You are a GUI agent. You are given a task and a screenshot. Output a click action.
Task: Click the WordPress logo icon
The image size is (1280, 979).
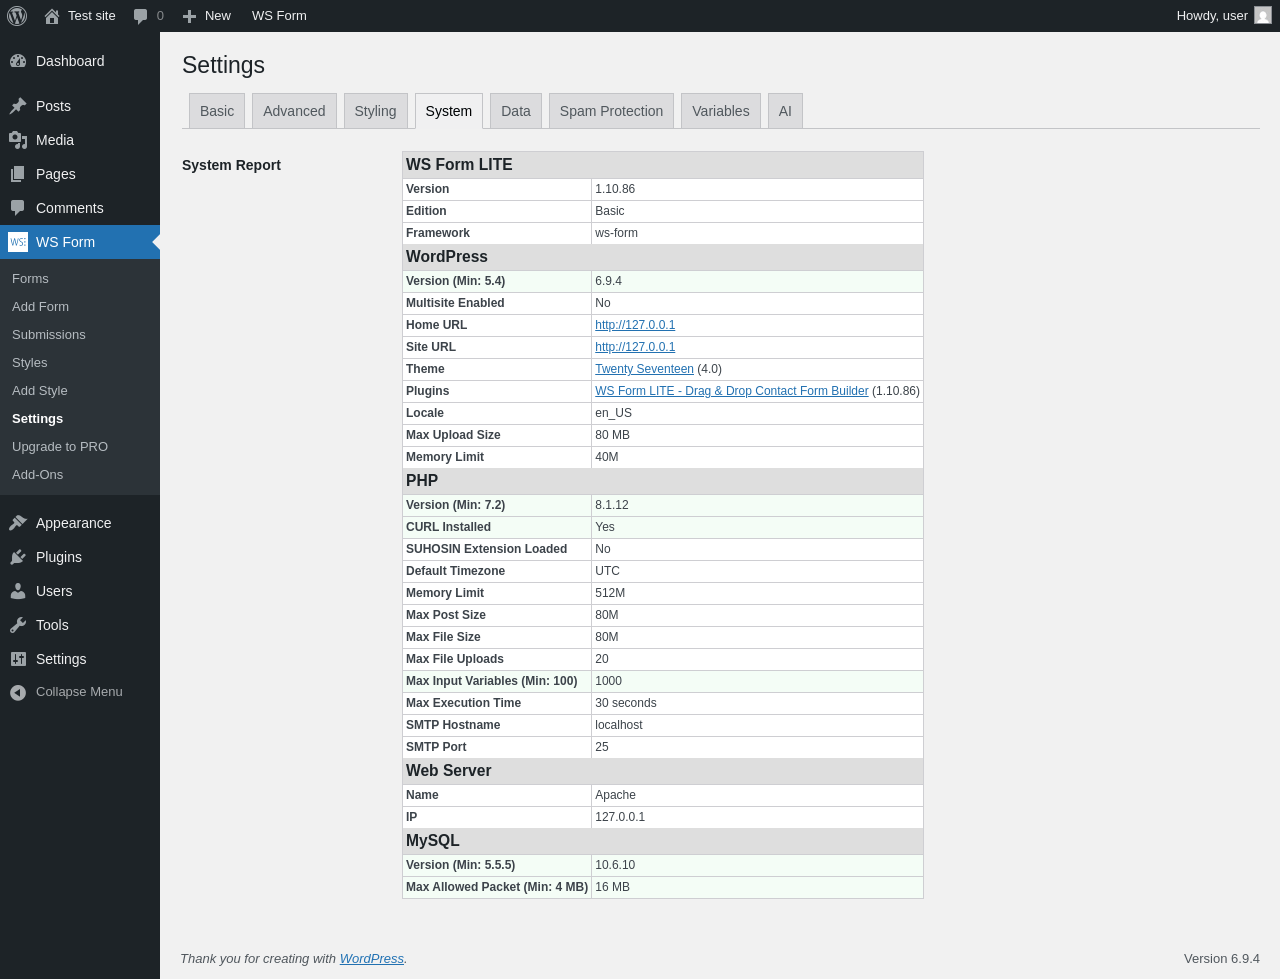pyautogui.click(x=17, y=16)
